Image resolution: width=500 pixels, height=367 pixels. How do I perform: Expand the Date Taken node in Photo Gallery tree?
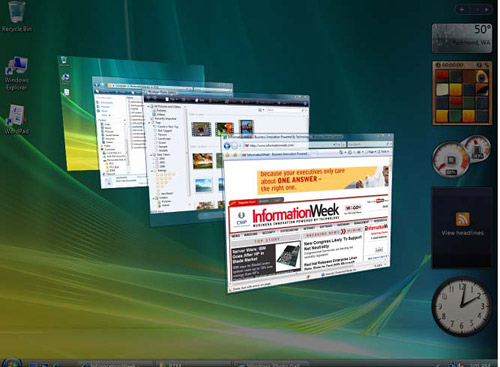pos(152,155)
